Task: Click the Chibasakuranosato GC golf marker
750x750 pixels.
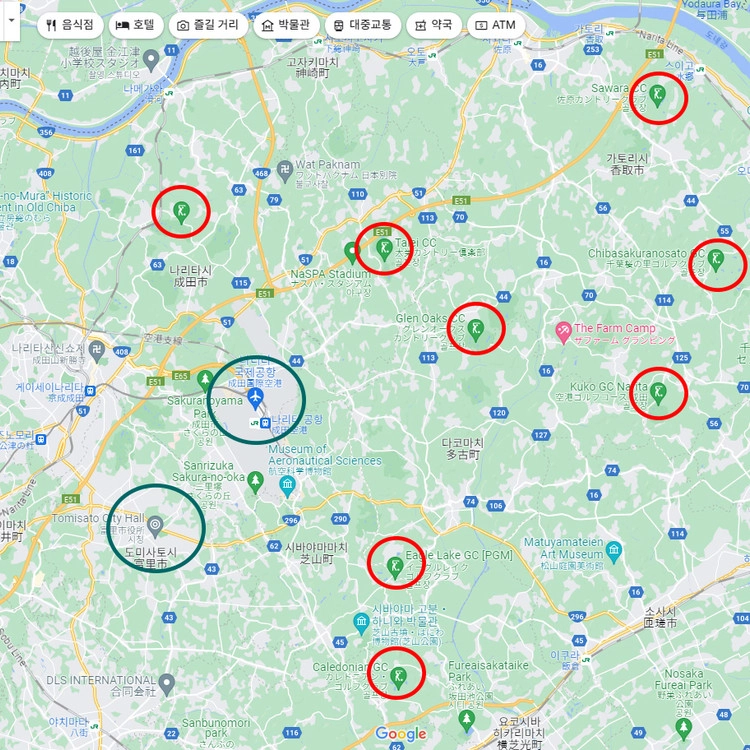Action: pyautogui.click(x=716, y=261)
